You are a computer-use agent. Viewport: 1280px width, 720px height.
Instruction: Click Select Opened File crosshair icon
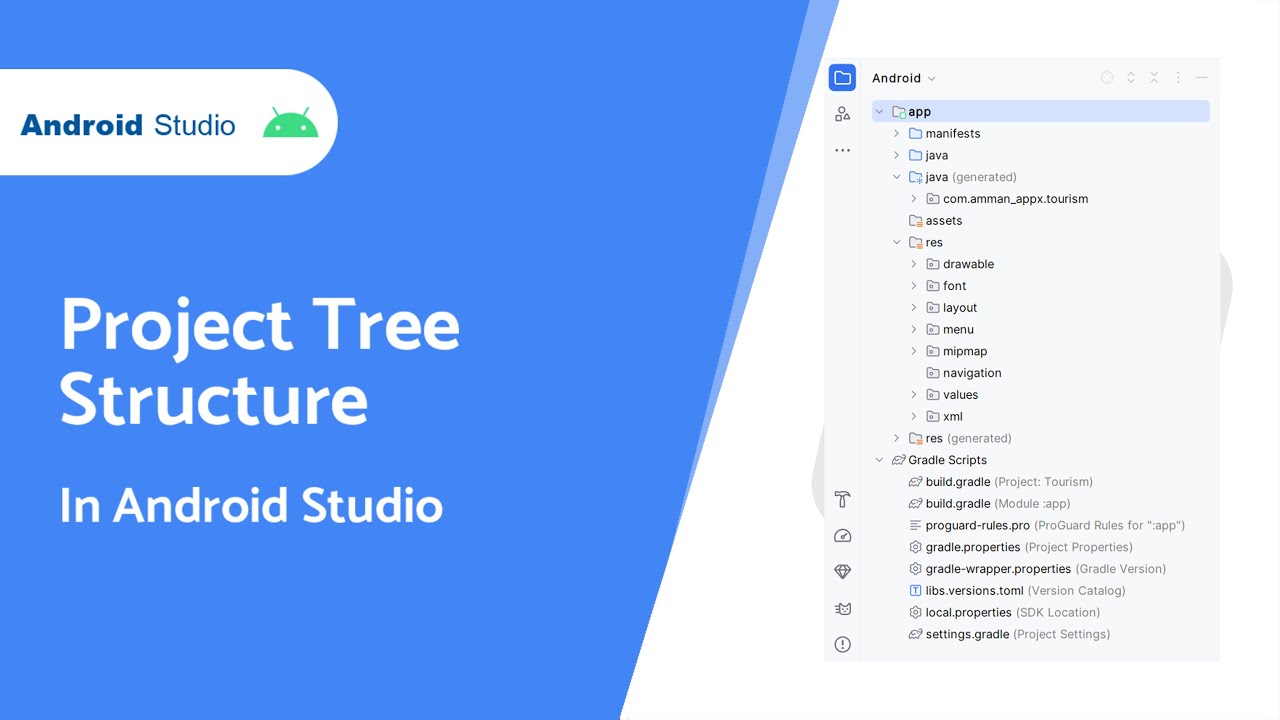pyautogui.click(x=1107, y=78)
